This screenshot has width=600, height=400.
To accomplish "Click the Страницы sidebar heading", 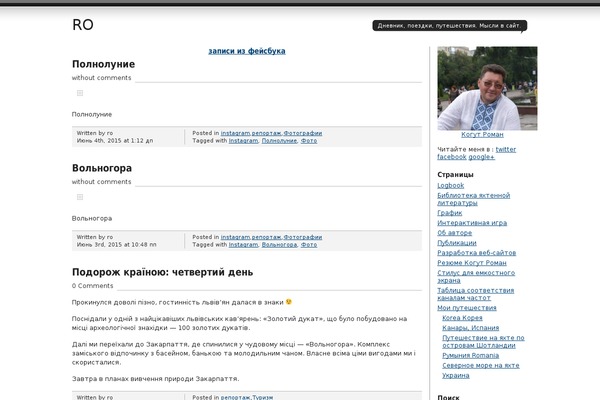I will [x=455, y=175].
